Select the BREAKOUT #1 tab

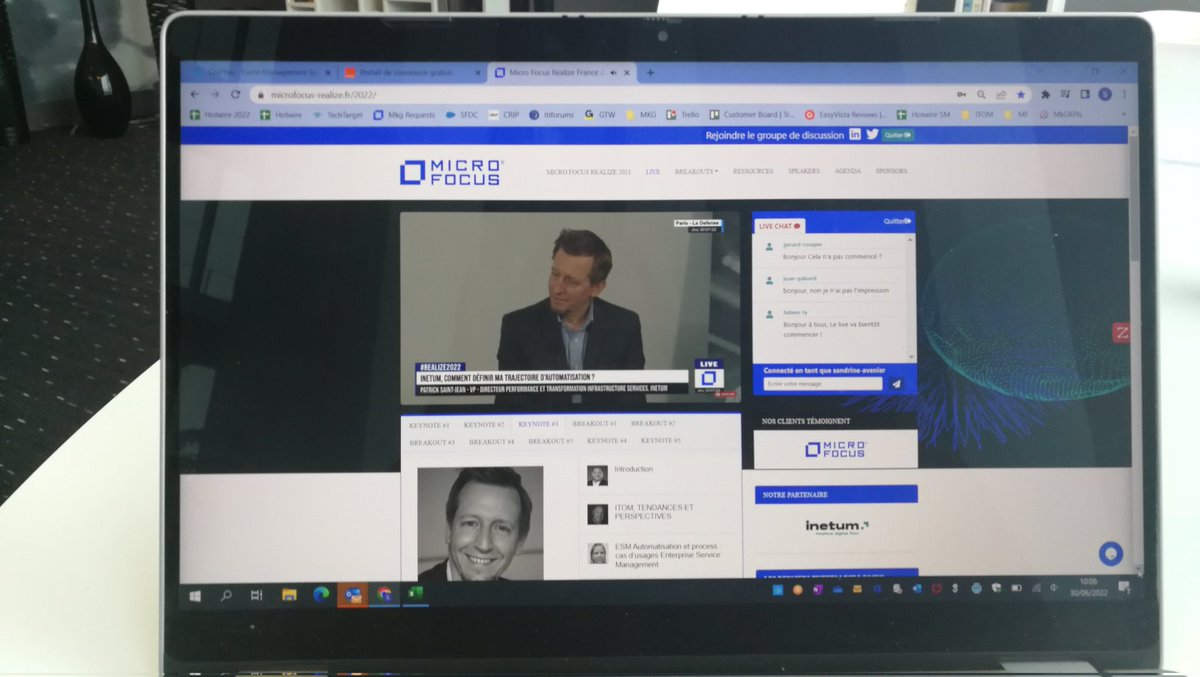tap(594, 424)
